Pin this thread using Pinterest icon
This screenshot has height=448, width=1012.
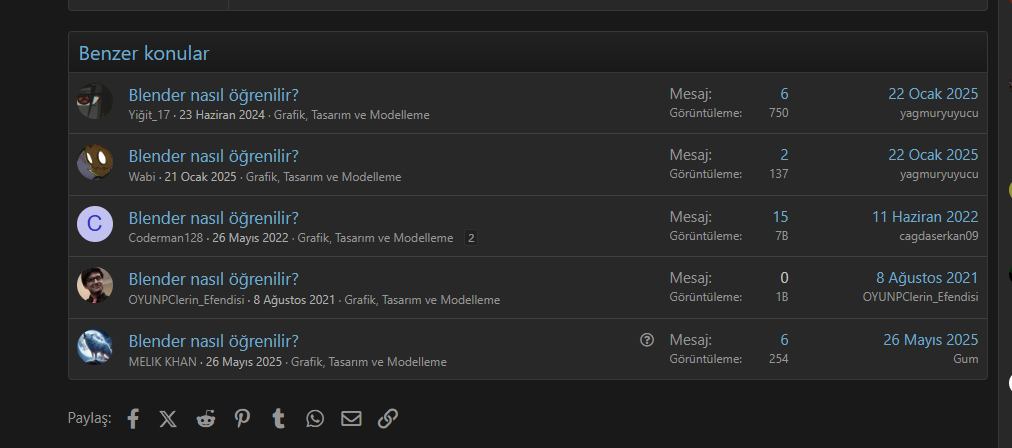coord(242,418)
